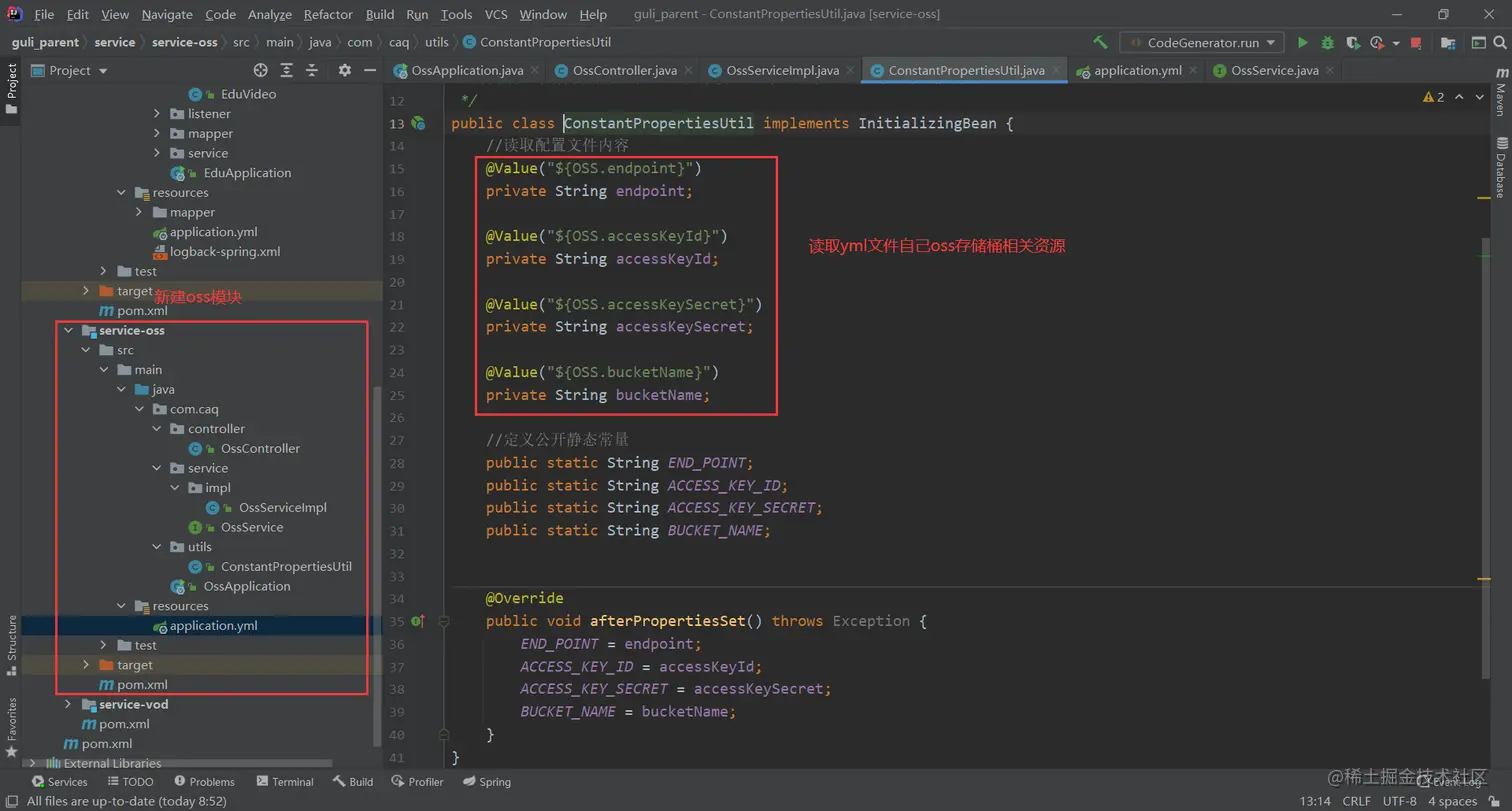Open the Project Structure dialog icon
This screenshot has width=1512, height=811.
coord(1448,43)
